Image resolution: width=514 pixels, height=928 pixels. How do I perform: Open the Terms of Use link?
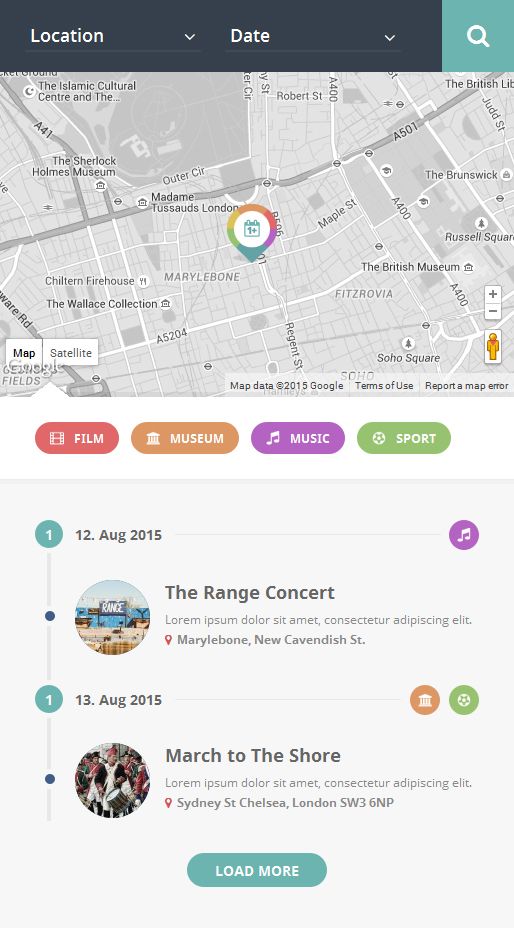point(384,386)
